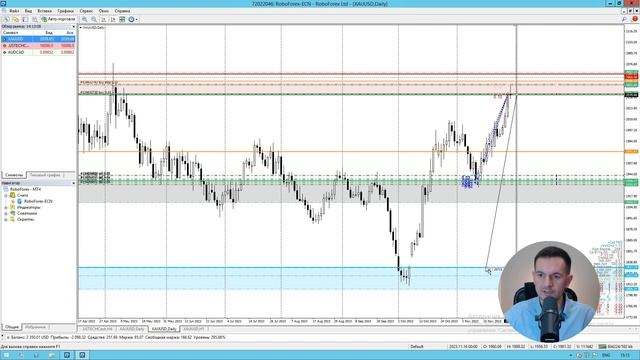Open the Графики menu
The image size is (640, 360).
point(65,11)
